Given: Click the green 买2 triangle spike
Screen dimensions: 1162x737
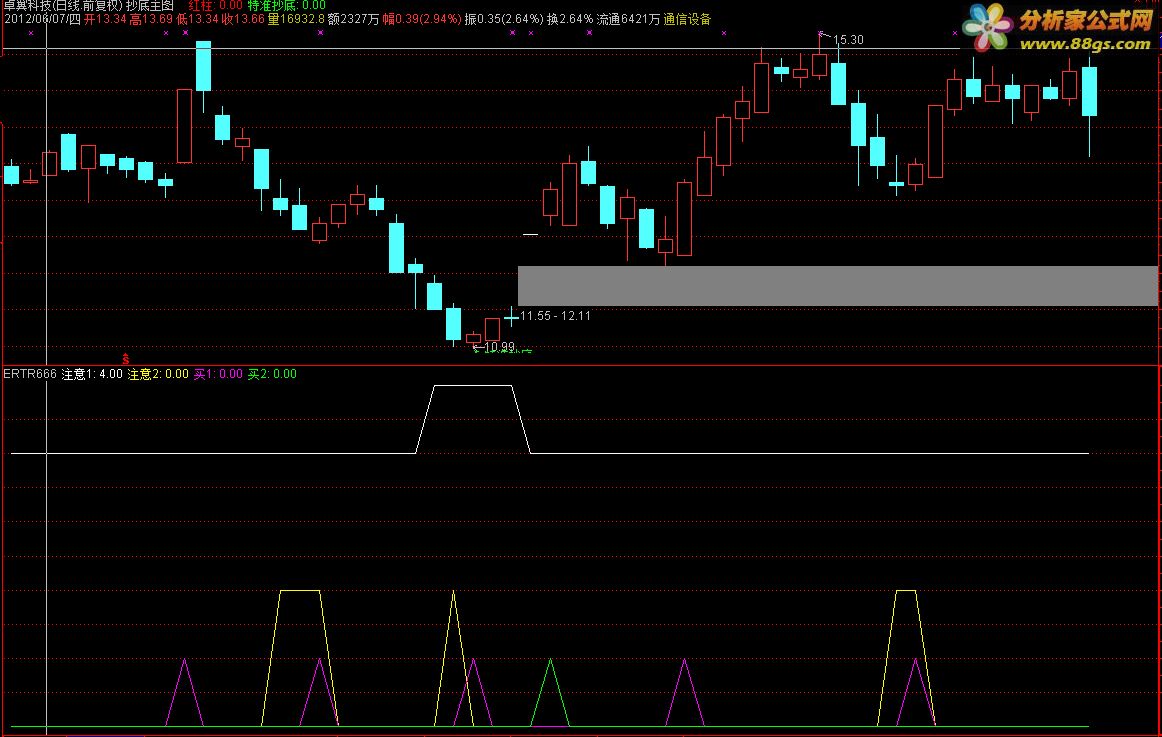Looking at the screenshot, I should click(x=551, y=693).
